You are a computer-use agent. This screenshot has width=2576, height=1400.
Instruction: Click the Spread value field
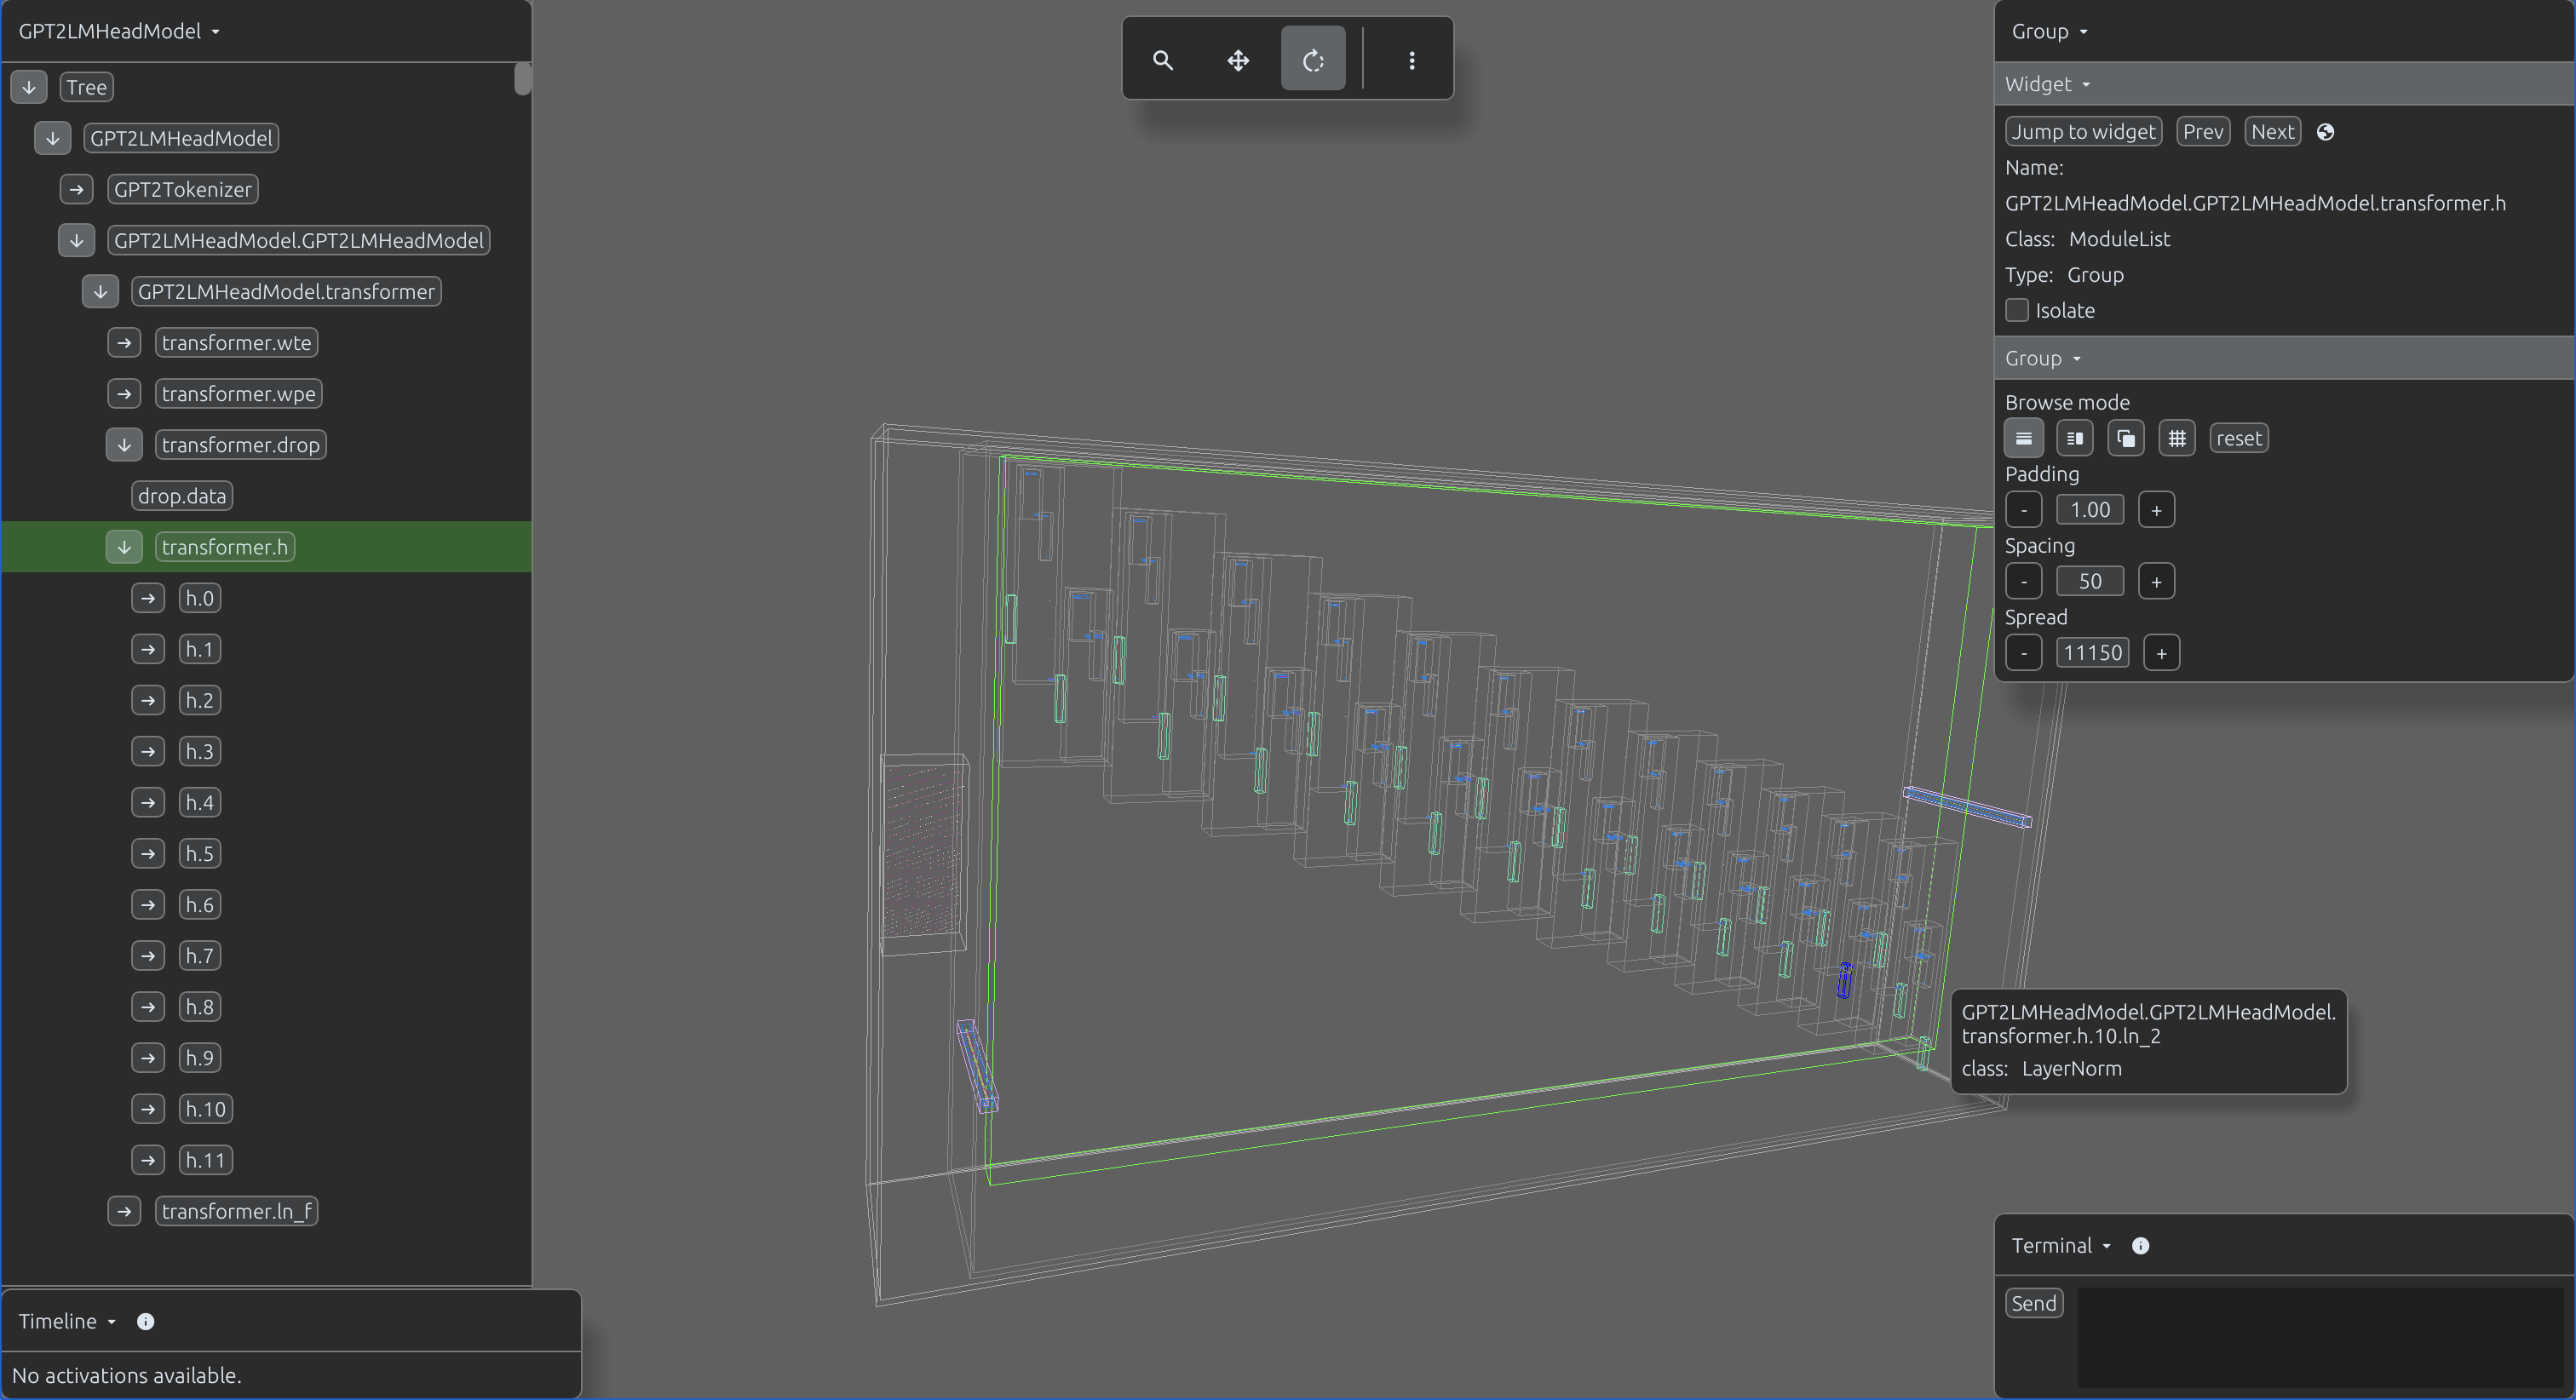click(2092, 653)
